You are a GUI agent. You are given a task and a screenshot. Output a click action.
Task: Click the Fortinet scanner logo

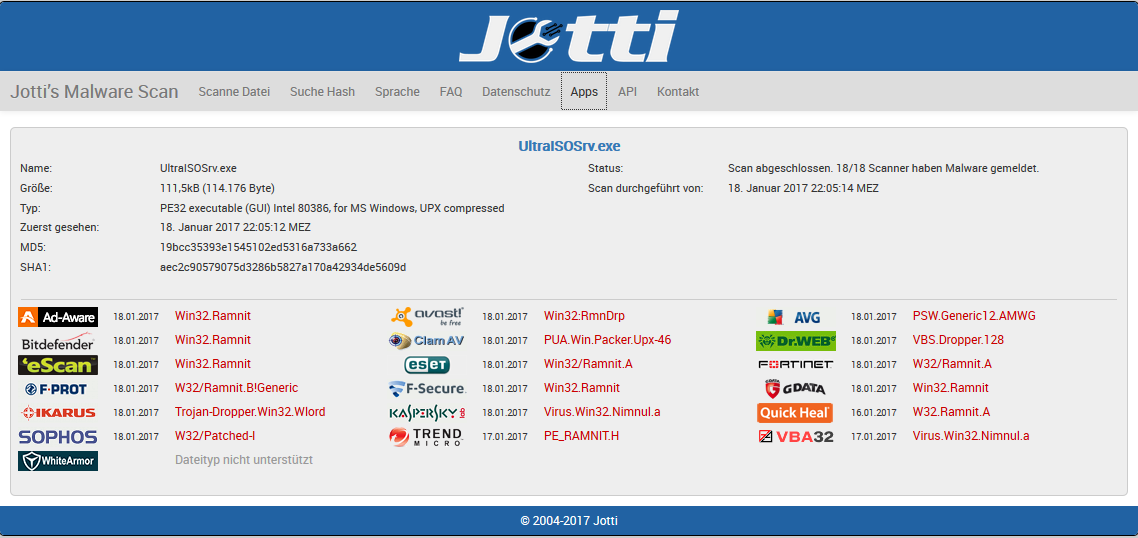tap(795, 364)
